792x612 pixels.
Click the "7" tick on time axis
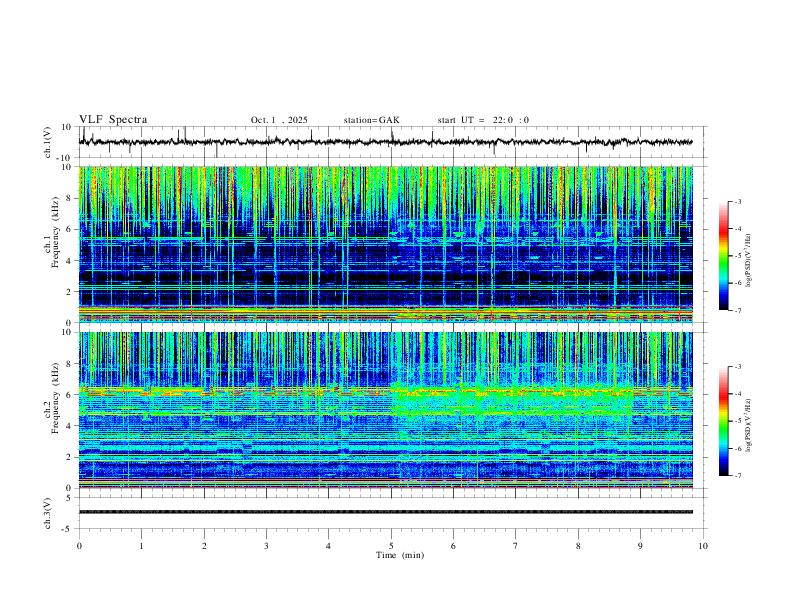(x=516, y=546)
